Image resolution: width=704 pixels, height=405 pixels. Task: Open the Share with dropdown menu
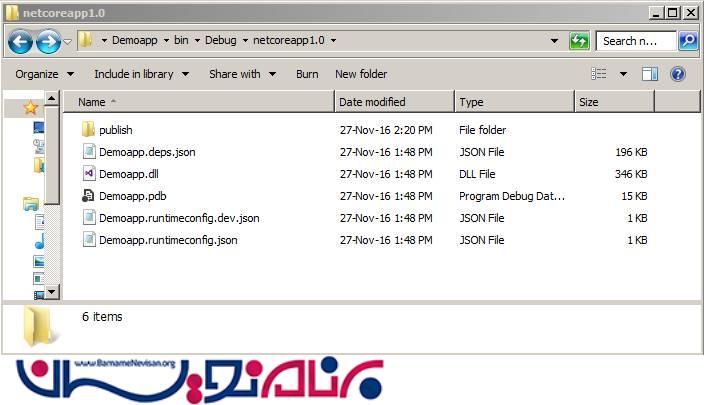[241, 74]
